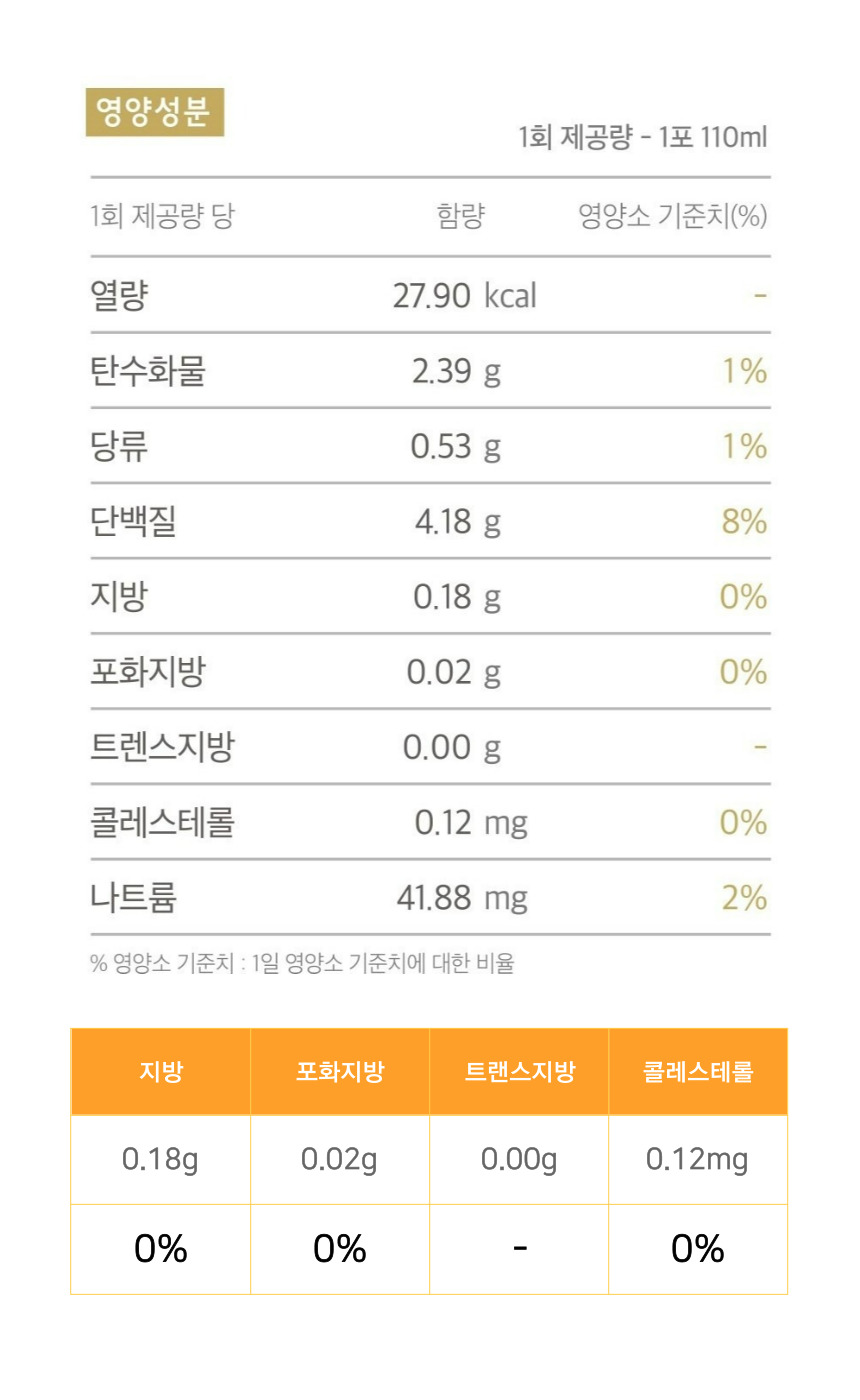Select the 트렌스지방 row label in nutrition list

[162, 747]
